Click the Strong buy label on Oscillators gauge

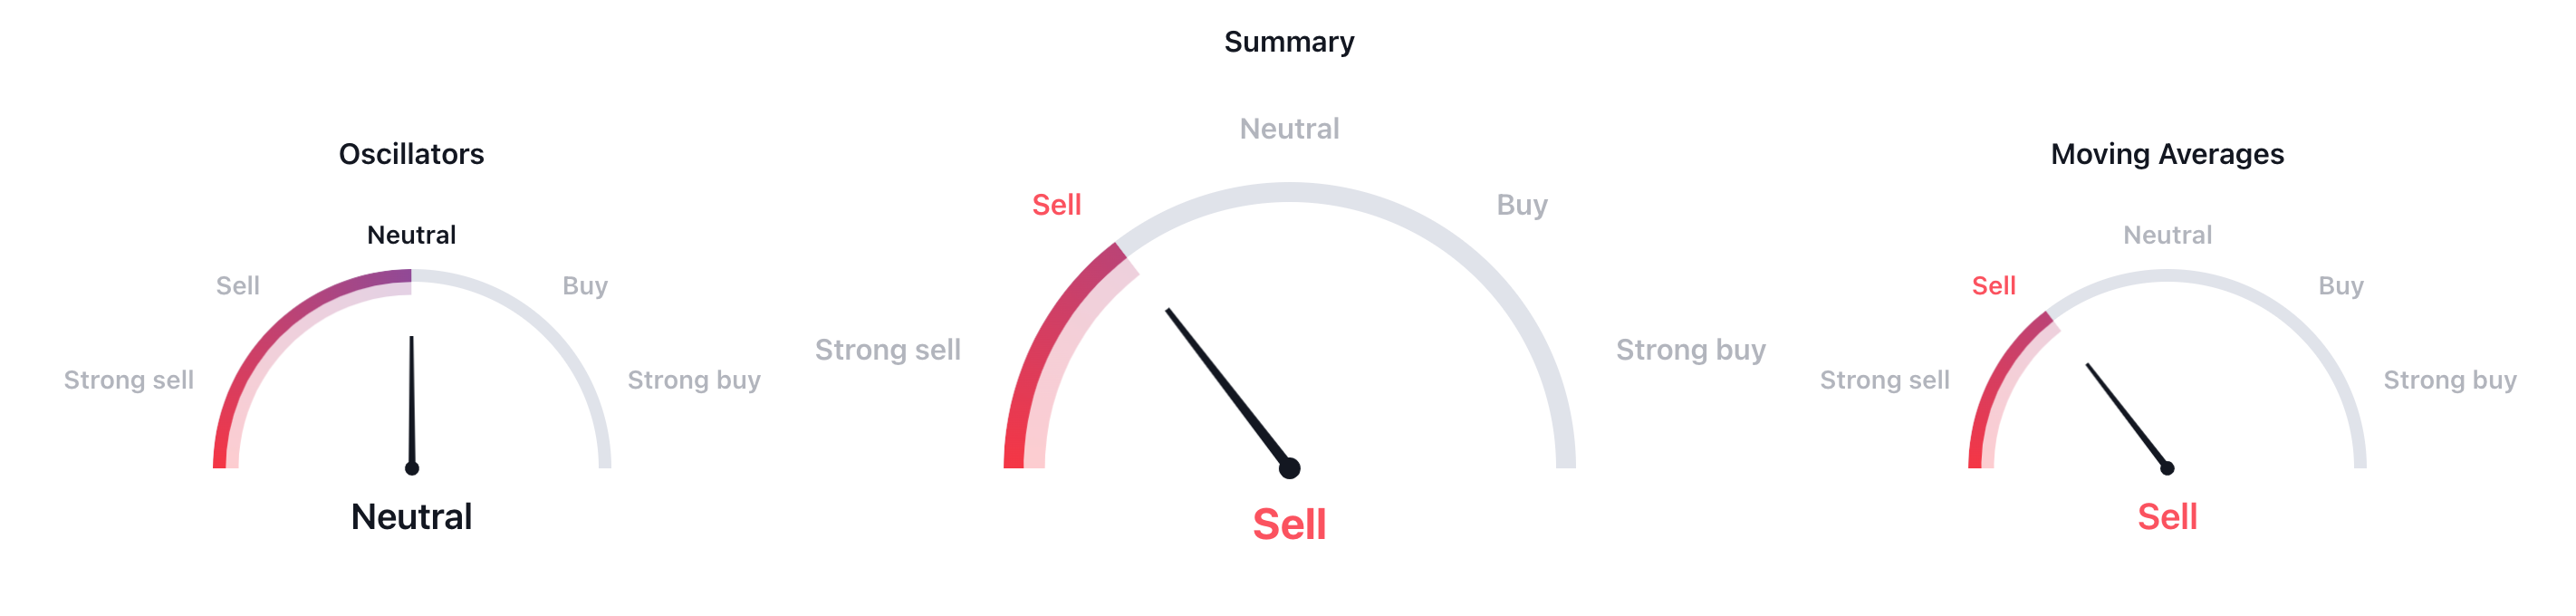[694, 380]
